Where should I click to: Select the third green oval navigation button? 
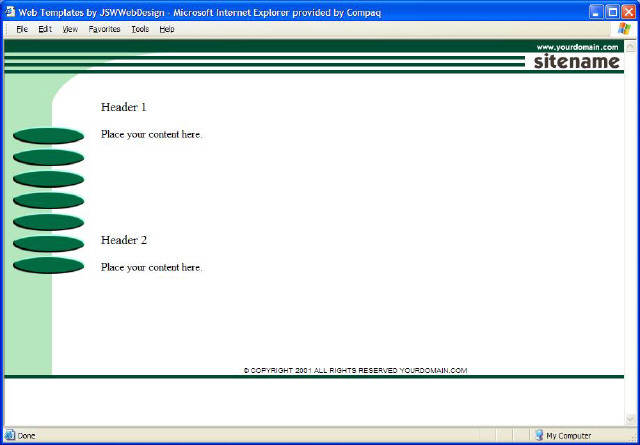pos(48,179)
